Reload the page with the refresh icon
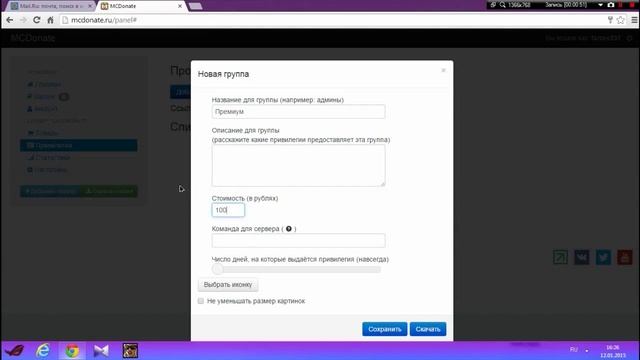The image size is (640, 360). tap(37, 20)
